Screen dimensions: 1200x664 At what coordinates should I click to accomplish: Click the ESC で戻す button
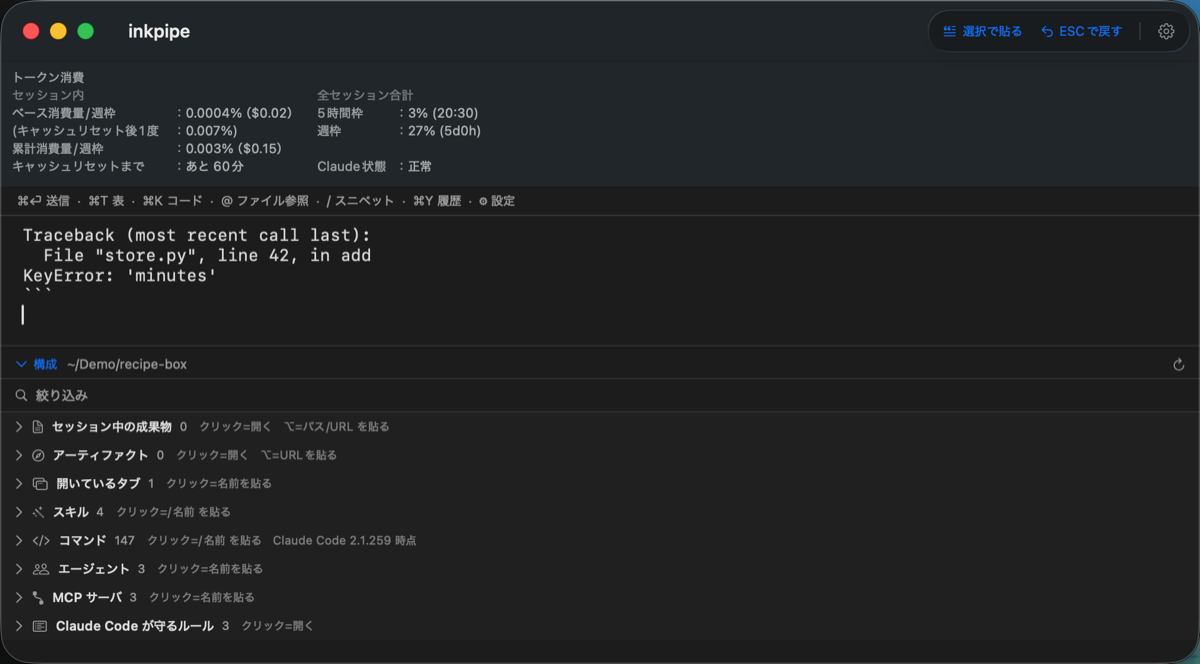tap(1081, 31)
